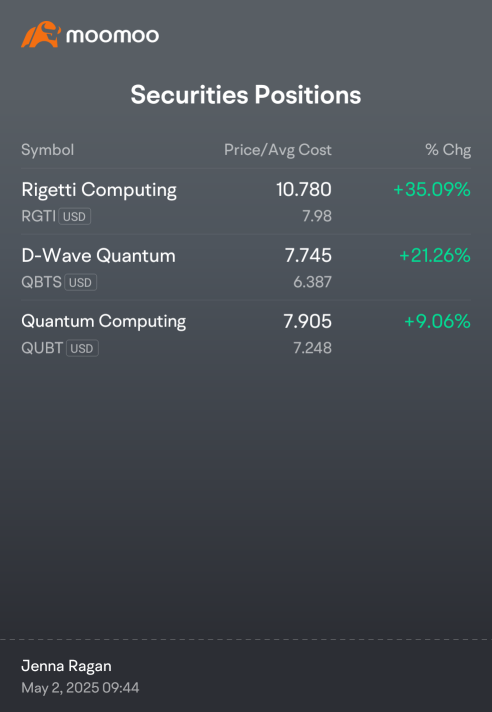Click the Symbol column header
Screen dimensions: 492x712
pos(48,150)
